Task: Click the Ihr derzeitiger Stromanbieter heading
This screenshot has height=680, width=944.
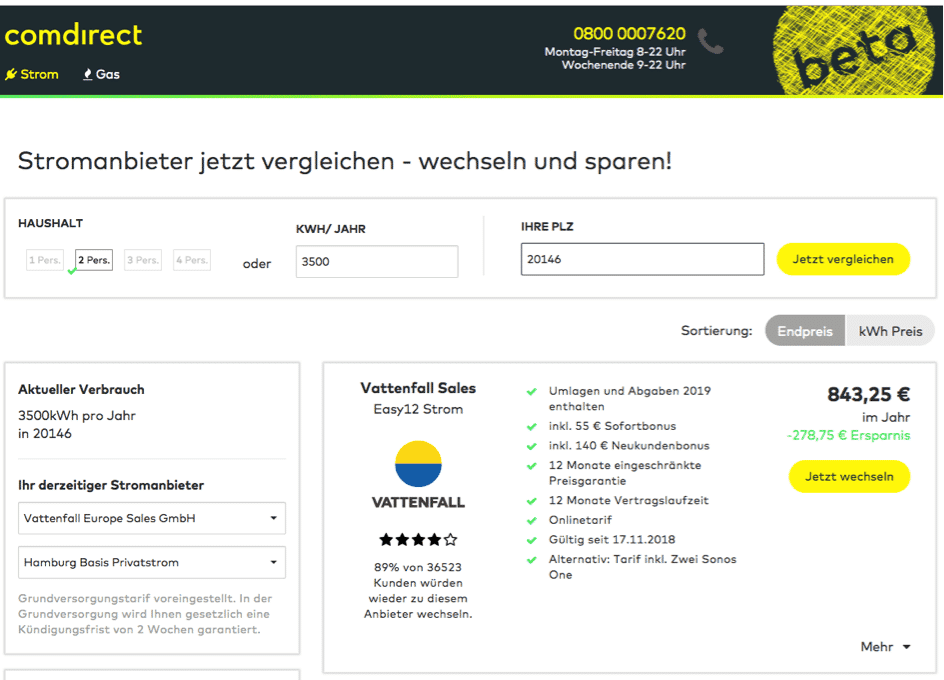Action: point(111,485)
